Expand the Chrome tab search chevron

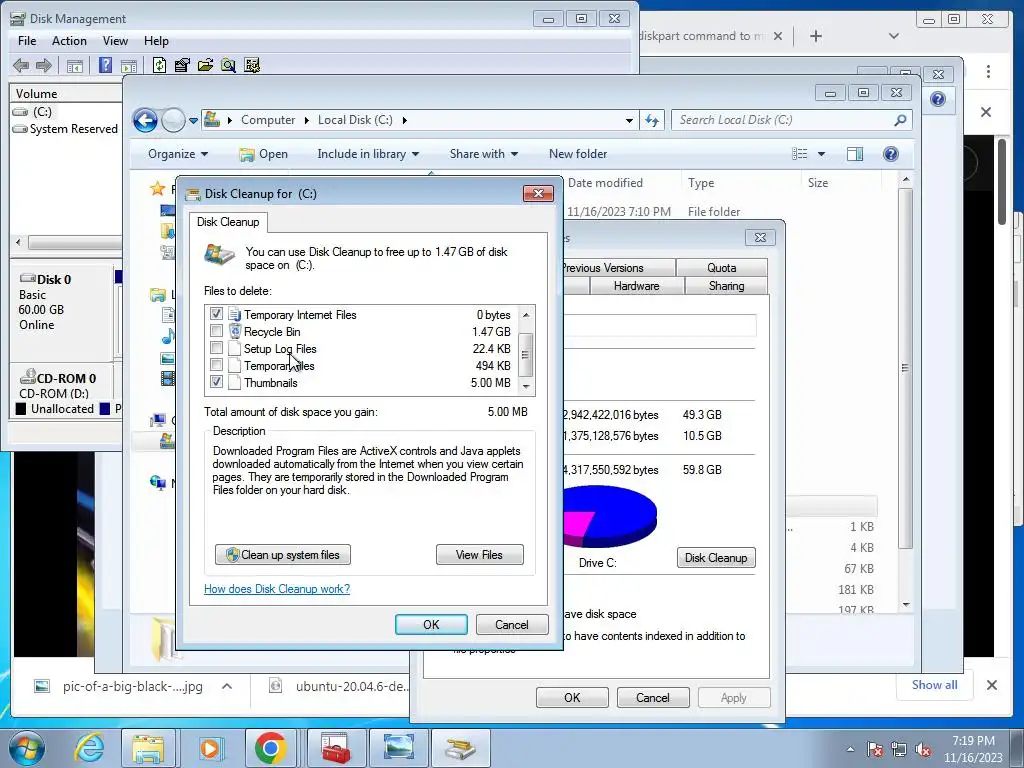point(893,36)
